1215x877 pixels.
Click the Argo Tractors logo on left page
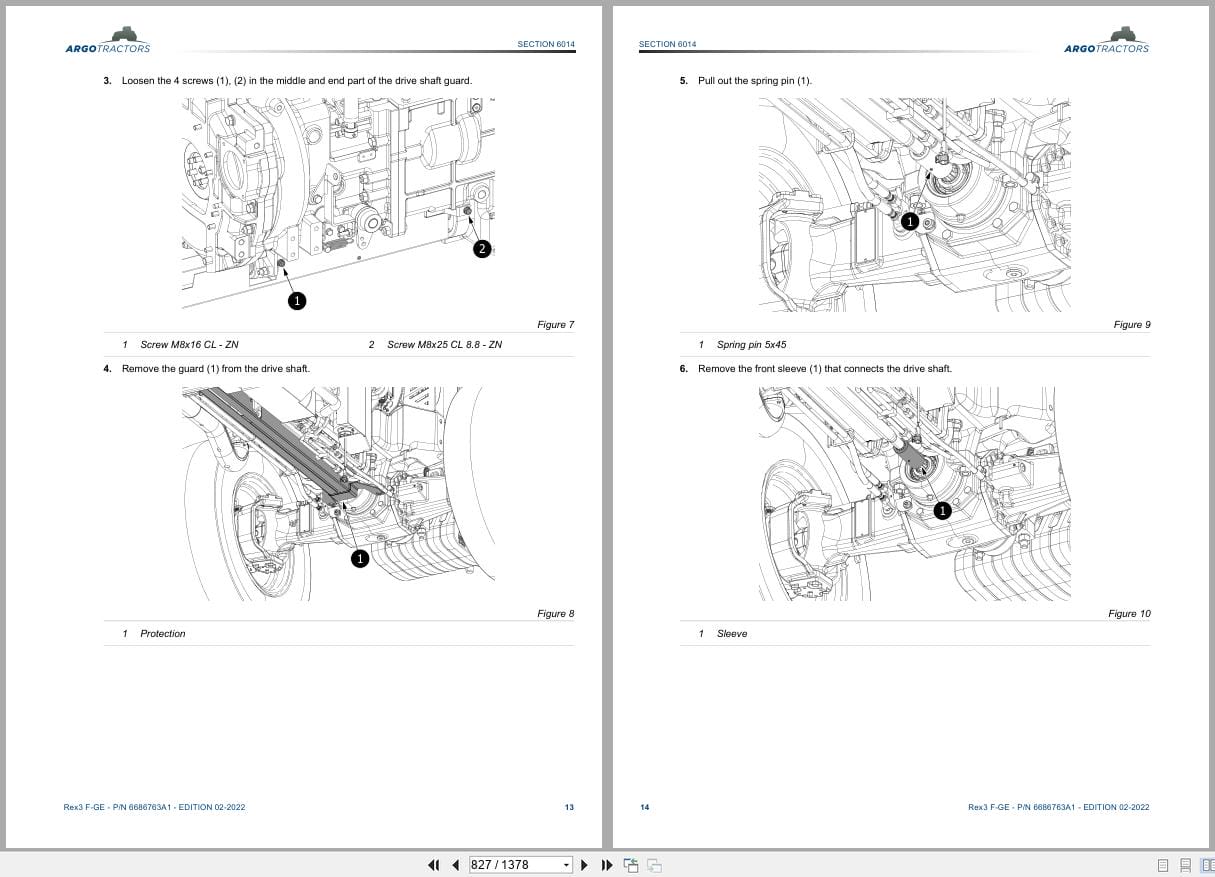(108, 40)
